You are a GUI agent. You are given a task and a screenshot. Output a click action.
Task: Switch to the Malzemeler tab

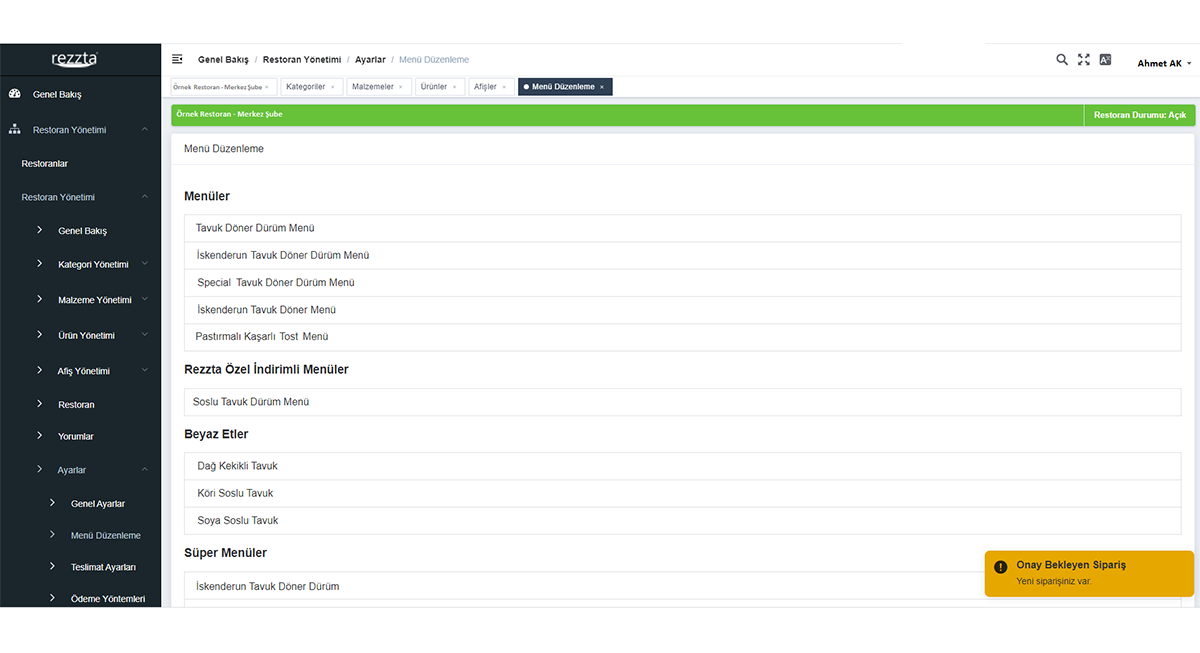coord(373,87)
